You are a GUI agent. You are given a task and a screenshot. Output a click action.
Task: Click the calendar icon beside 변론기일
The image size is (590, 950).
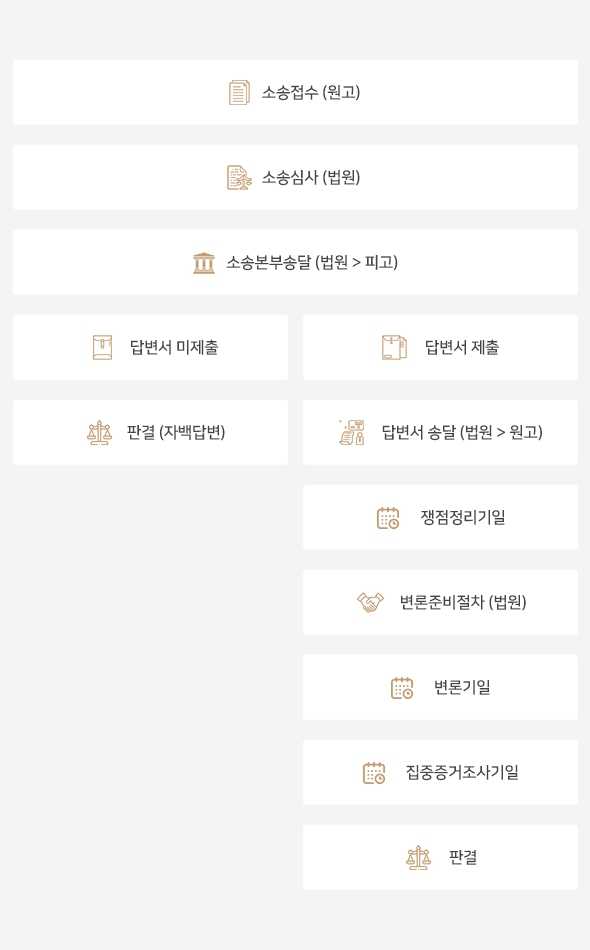[402, 688]
